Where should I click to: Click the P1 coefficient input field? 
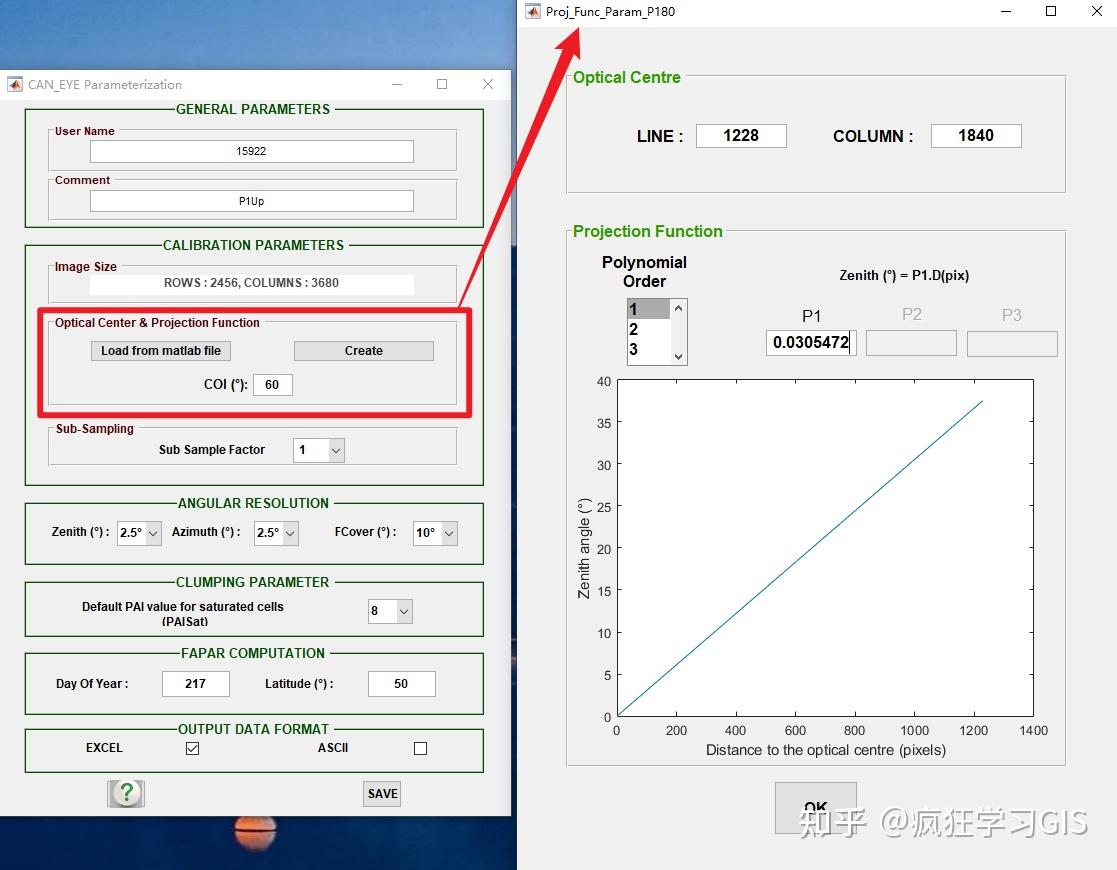[x=810, y=342]
